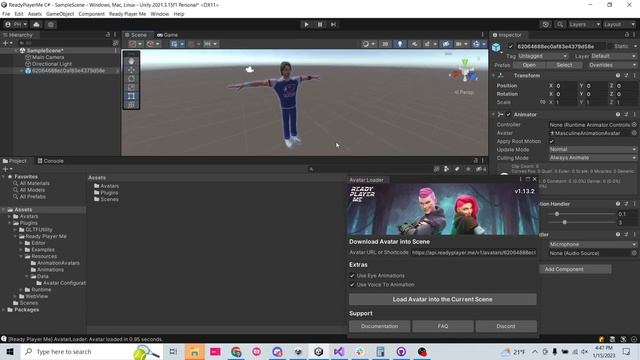Select Main Camera in Hierarchy
This screenshot has height=360, width=640.
[x=48, y=57]
